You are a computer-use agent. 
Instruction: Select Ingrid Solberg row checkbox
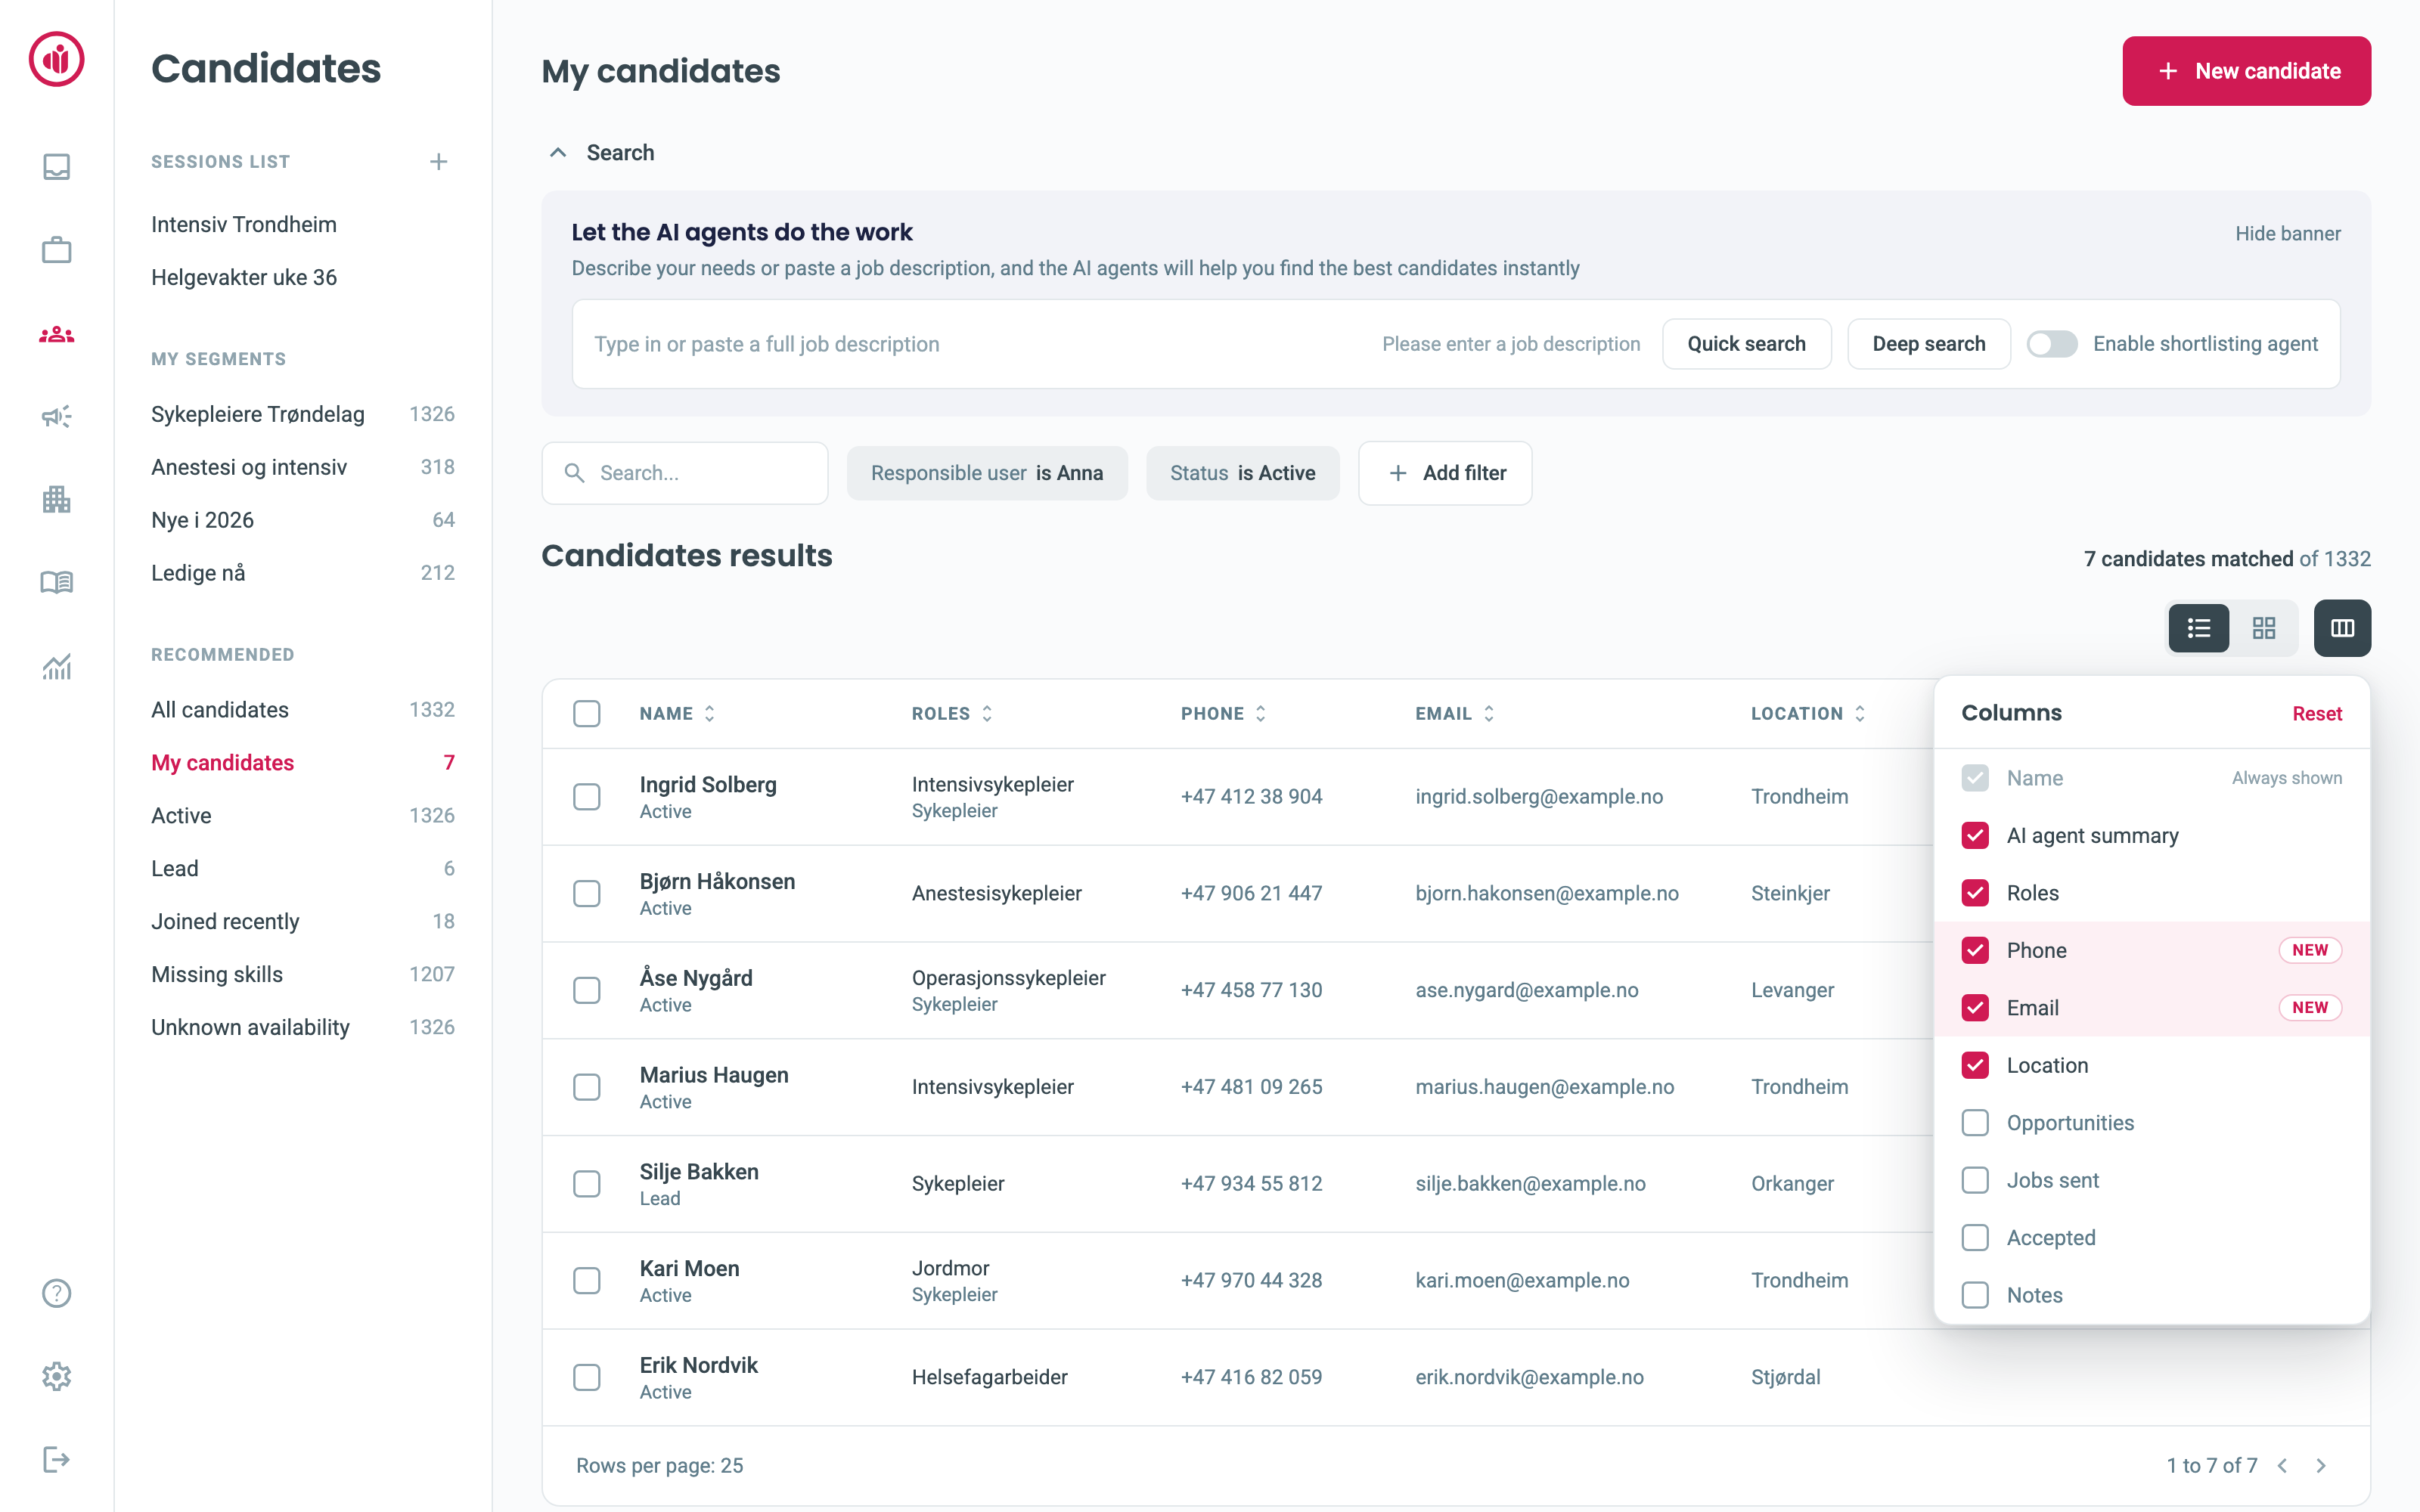(587, 797)
